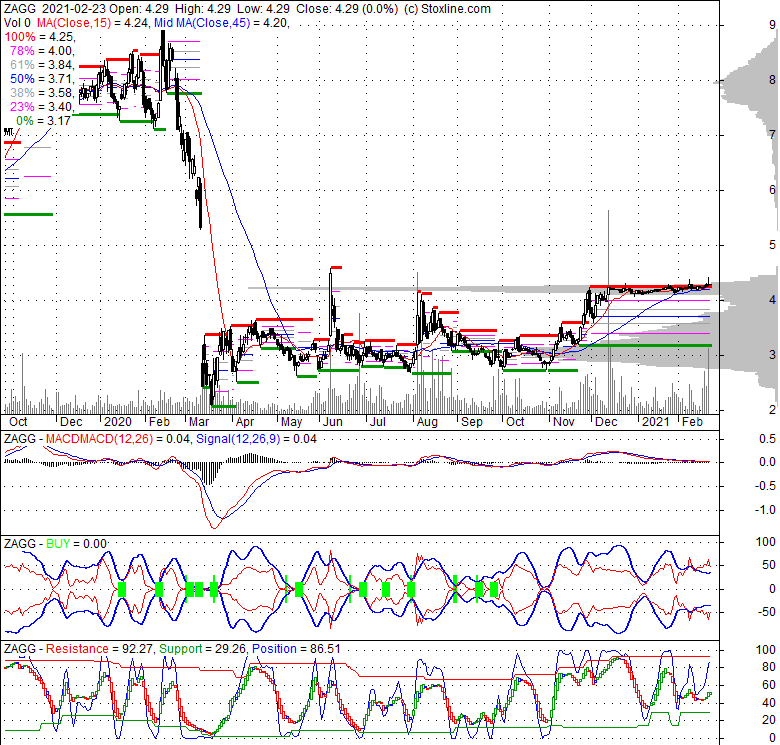
Task: Click the 'ZAGG - BUY = 0.00' label
Action: click(55, 544)
